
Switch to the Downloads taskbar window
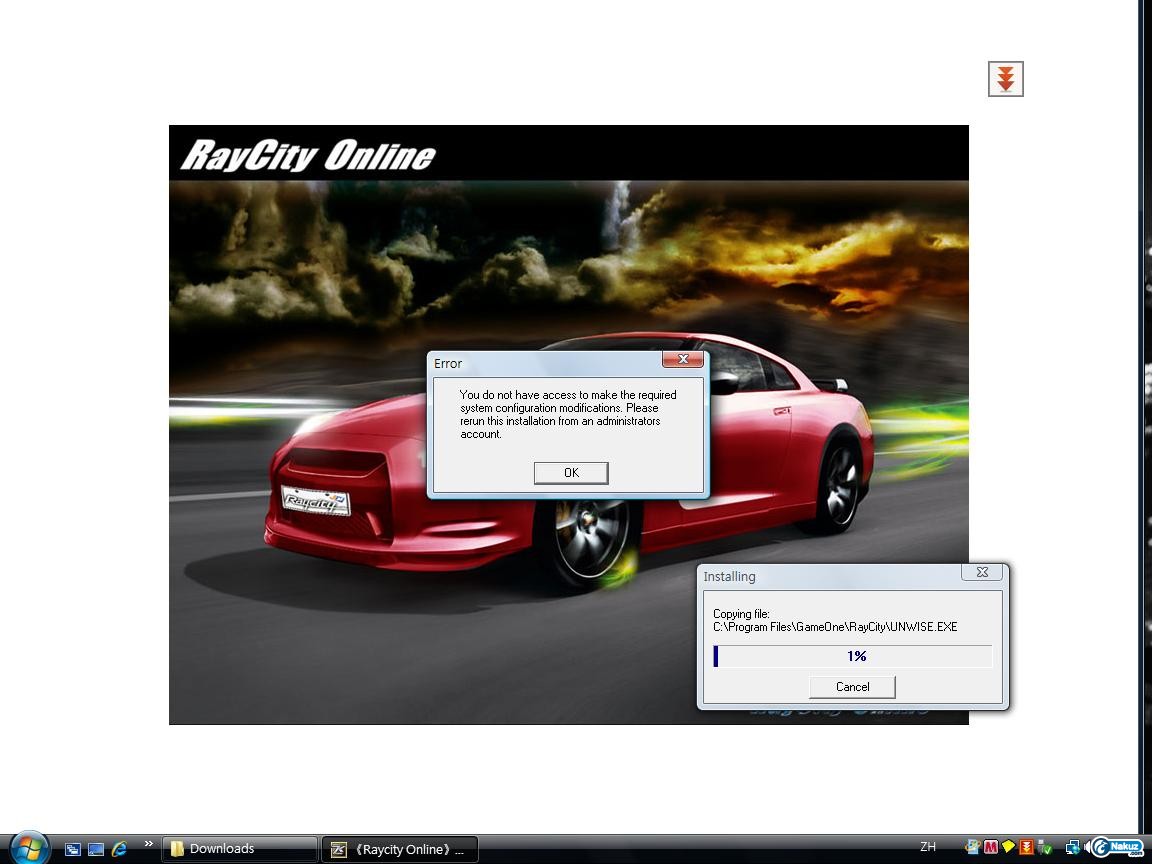(240, 849)
